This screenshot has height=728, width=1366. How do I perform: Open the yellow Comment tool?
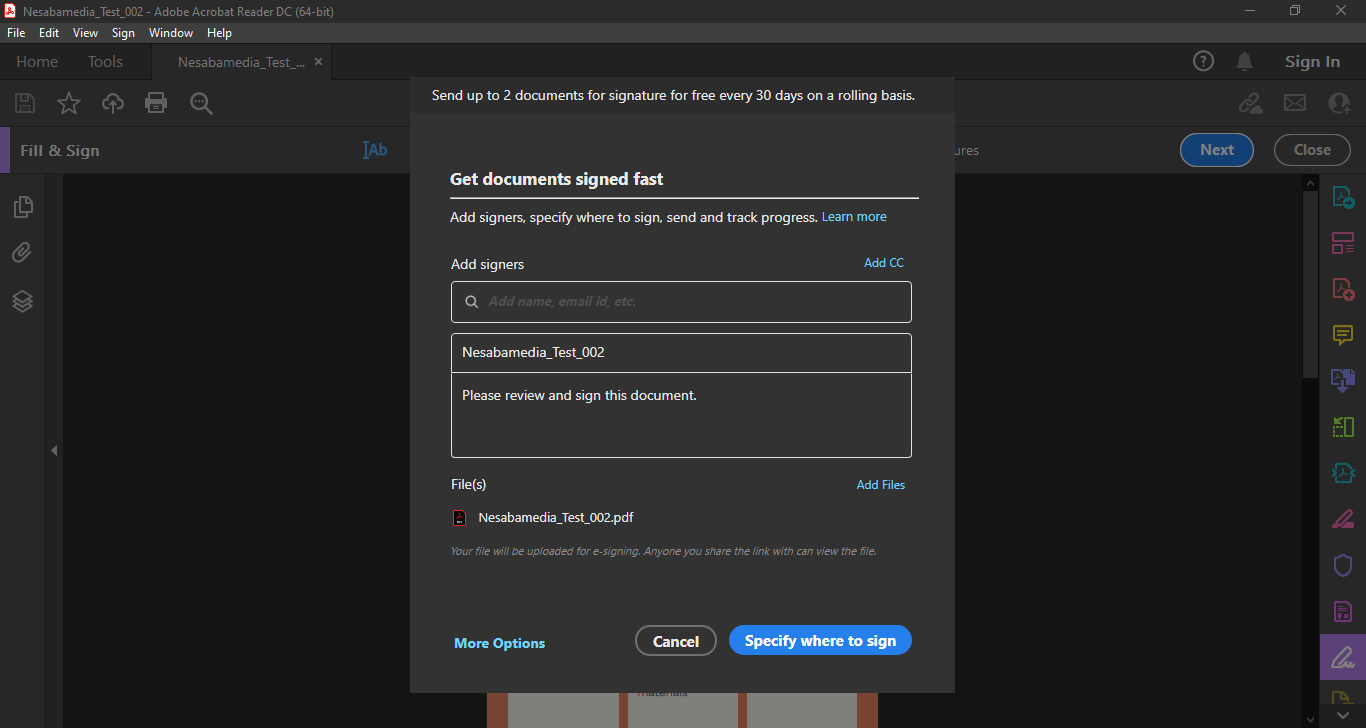tap(1342, 335)
